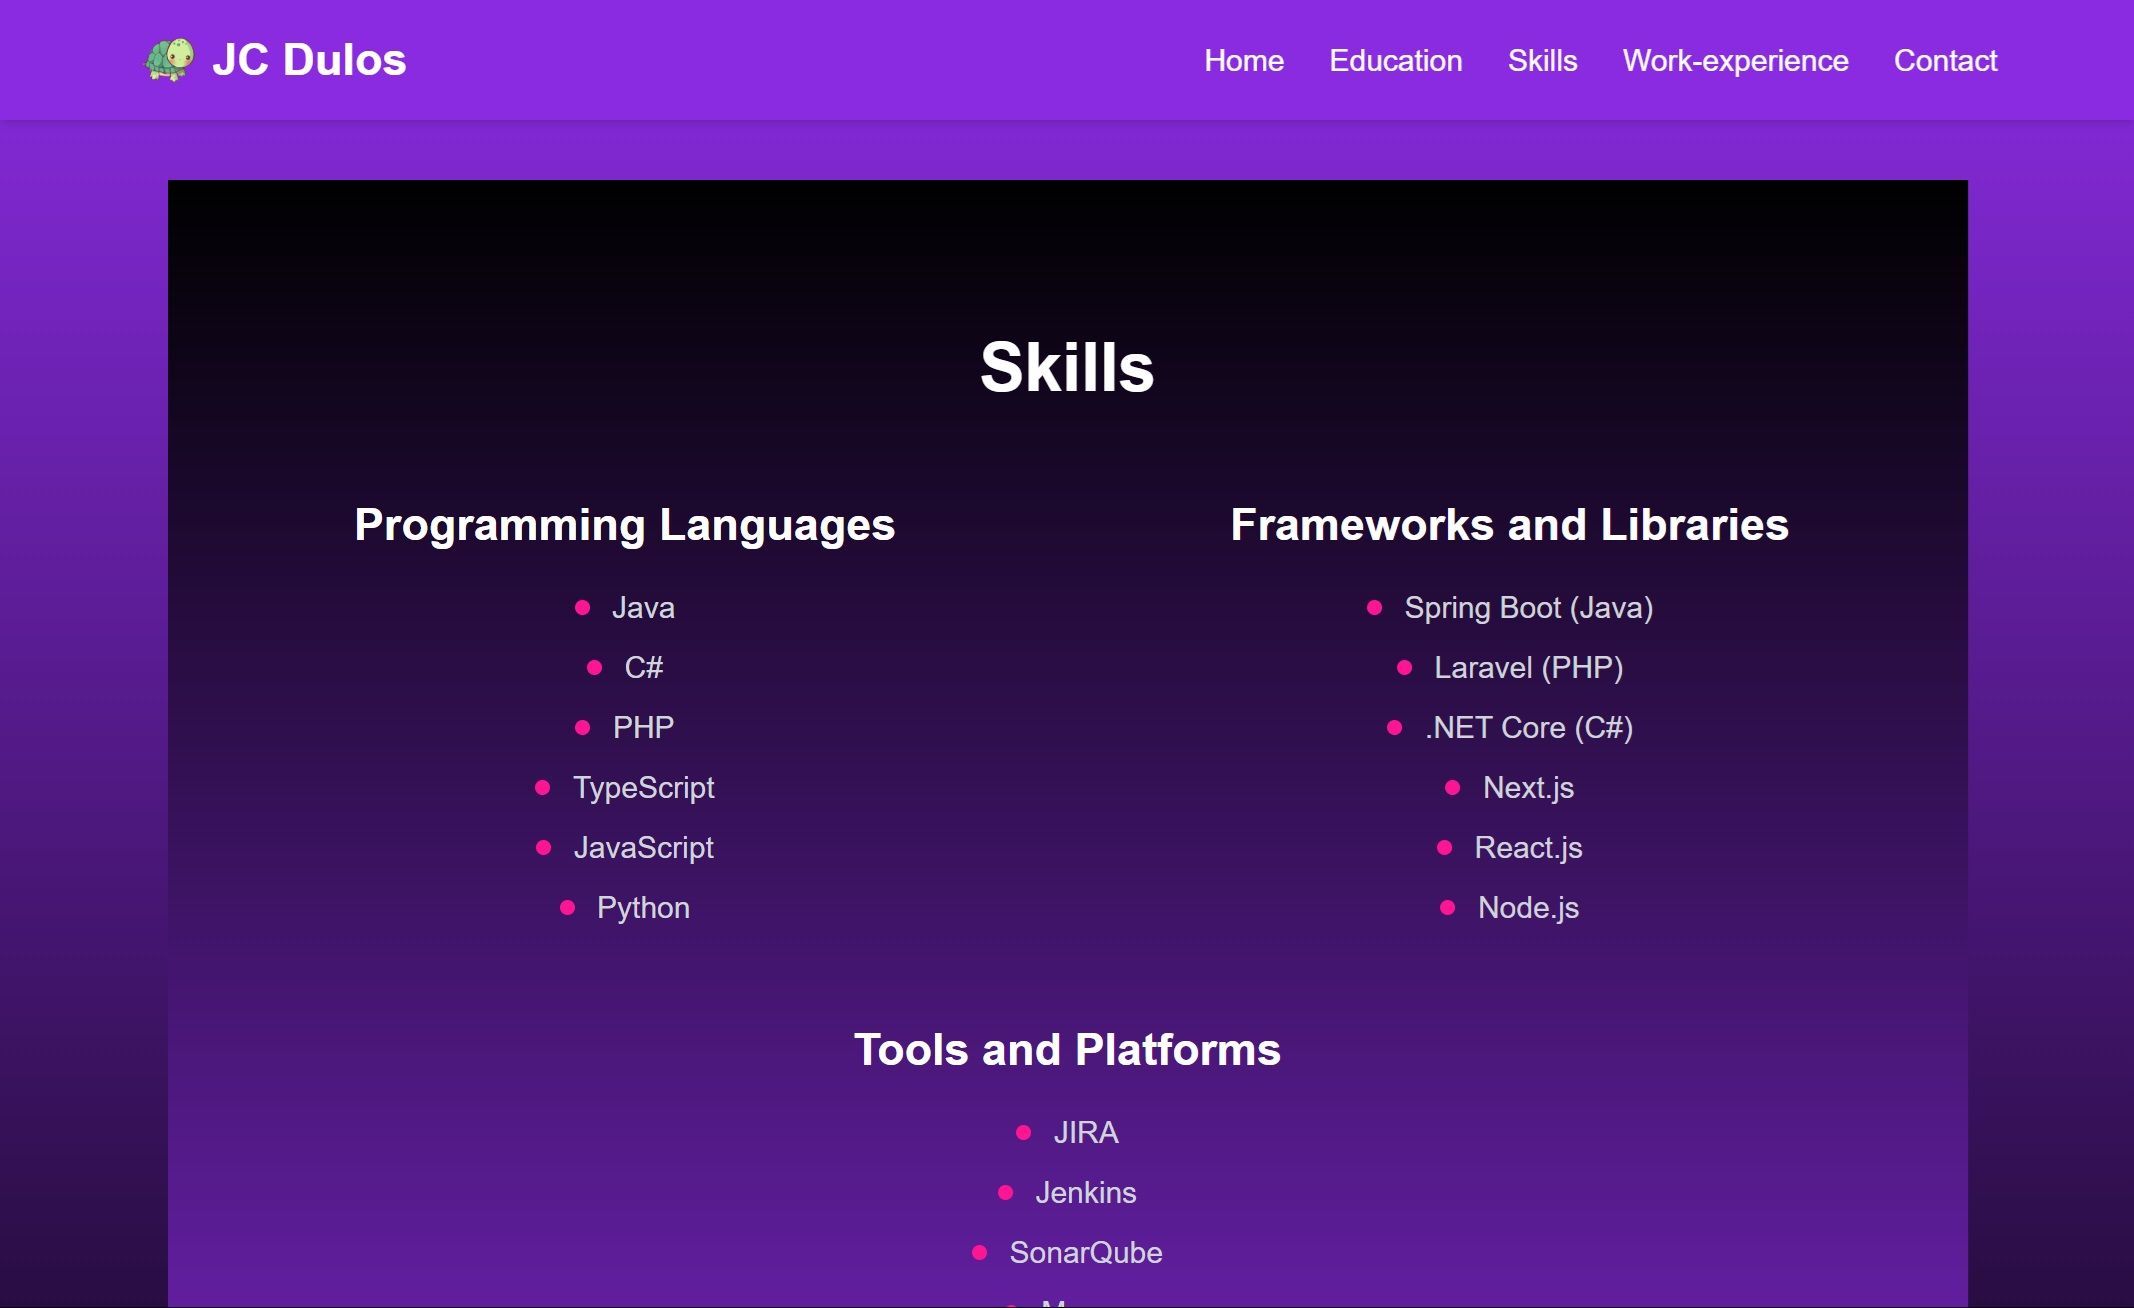Click the bullet beside Next.js

point(1453,788)
